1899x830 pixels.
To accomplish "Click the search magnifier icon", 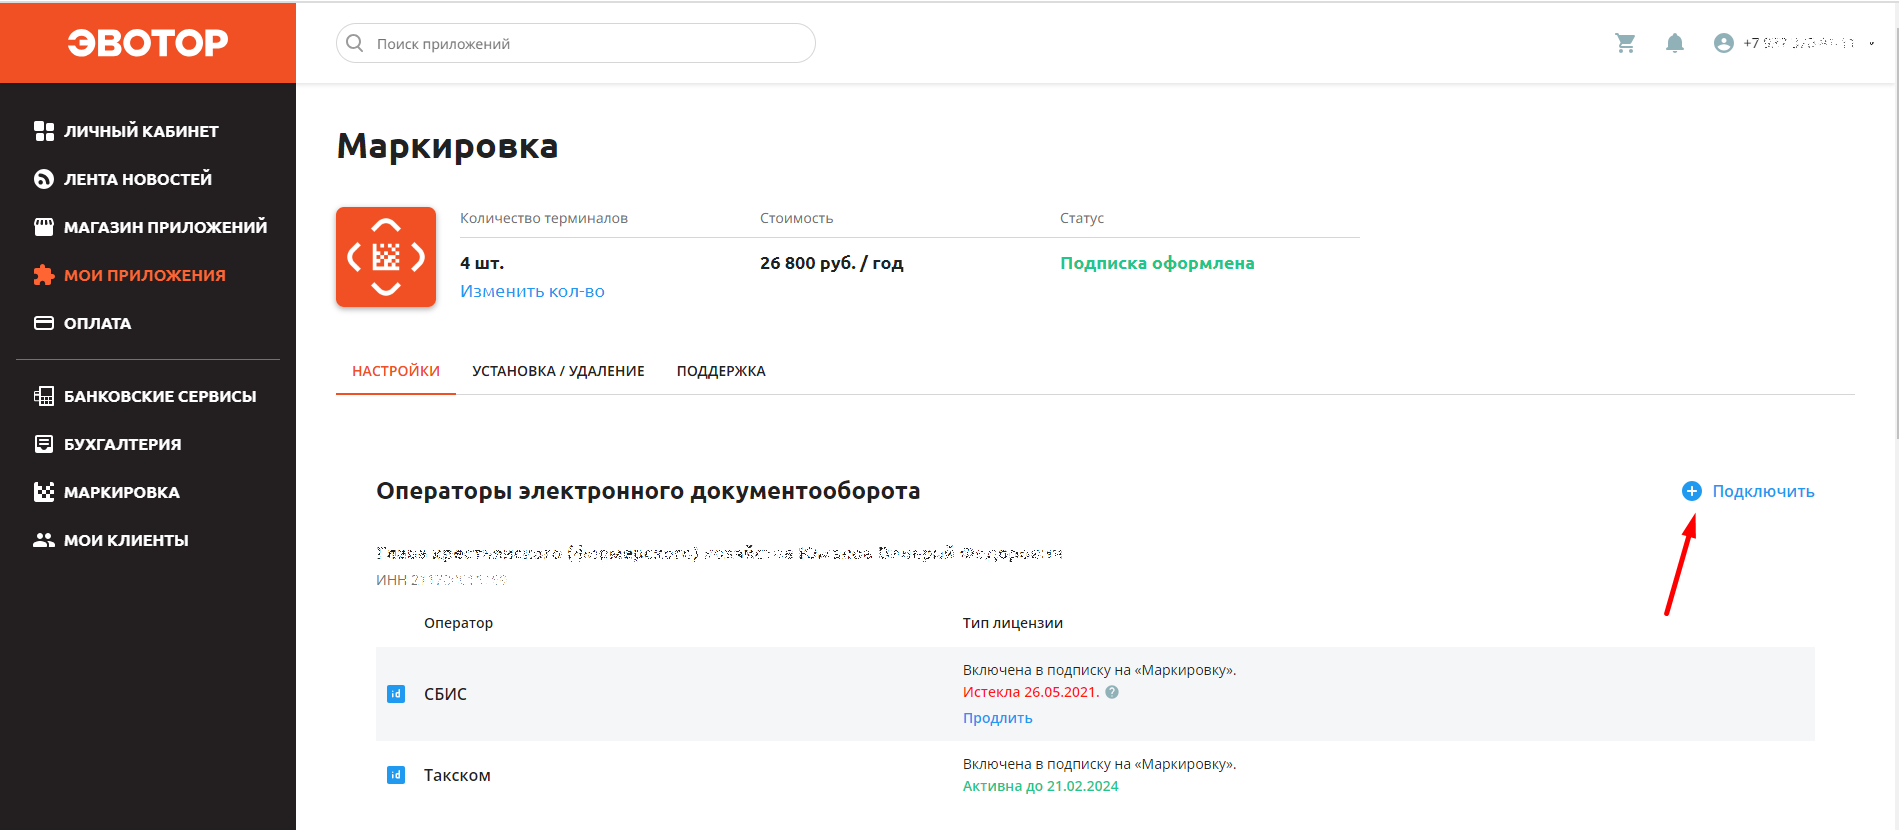I will pos(355,43).
